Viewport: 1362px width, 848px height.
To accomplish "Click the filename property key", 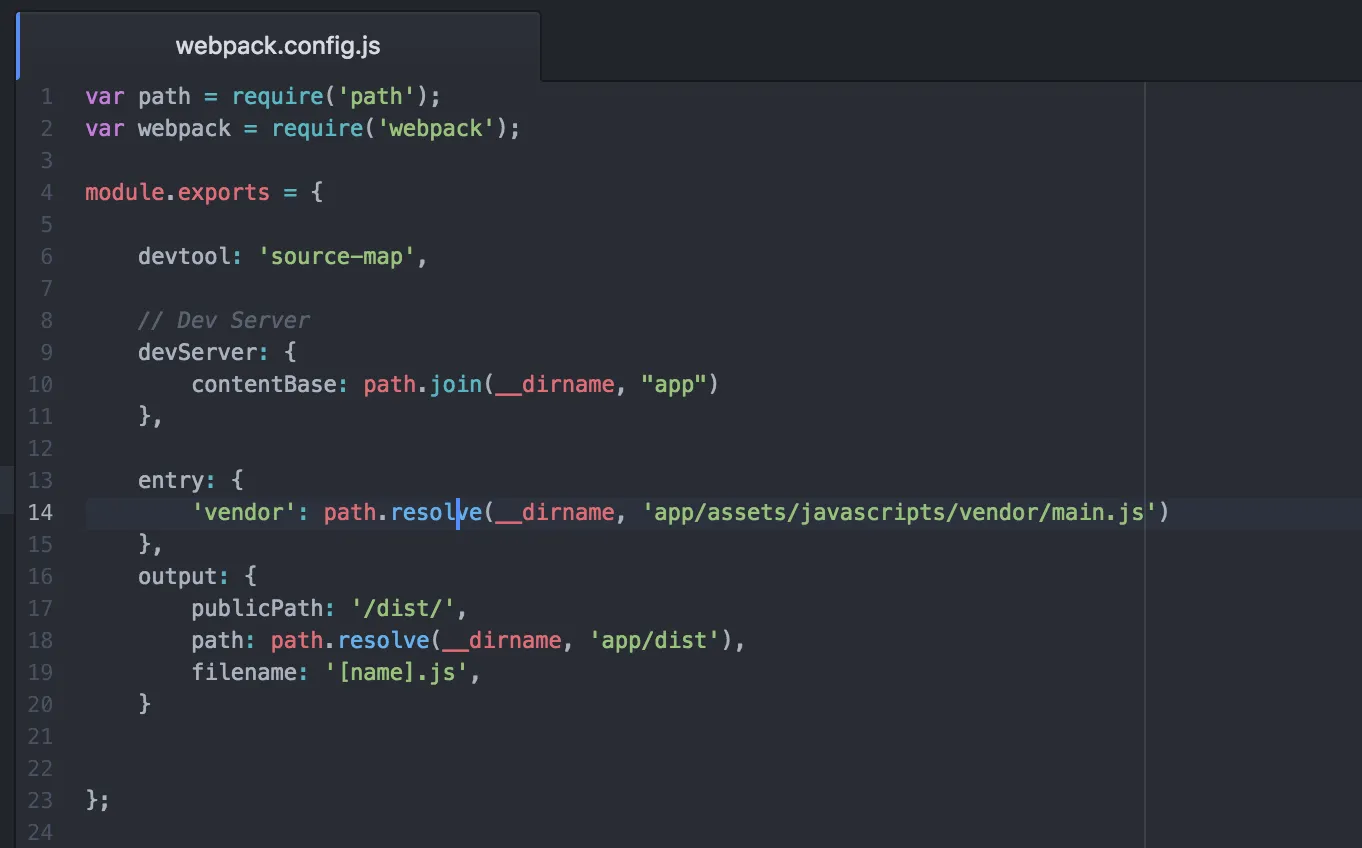I will coord(244,672).
